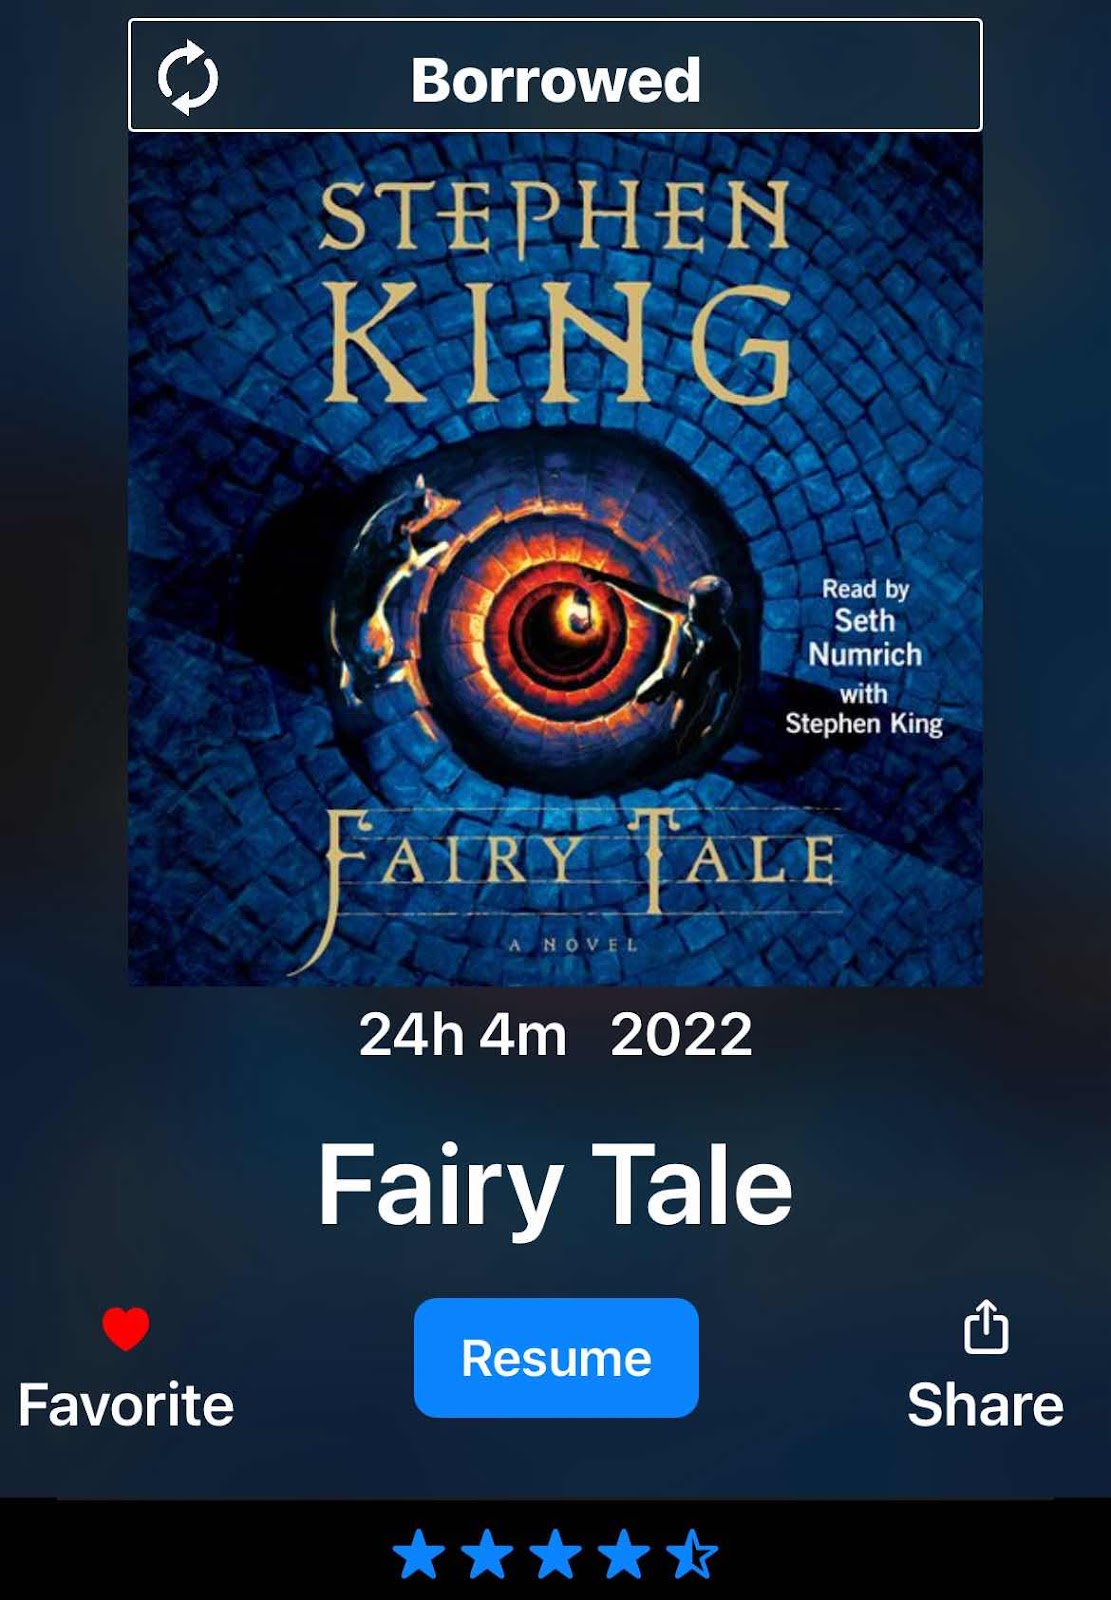
Task: Click the 24h 4m duration text
Action: 462,1034
